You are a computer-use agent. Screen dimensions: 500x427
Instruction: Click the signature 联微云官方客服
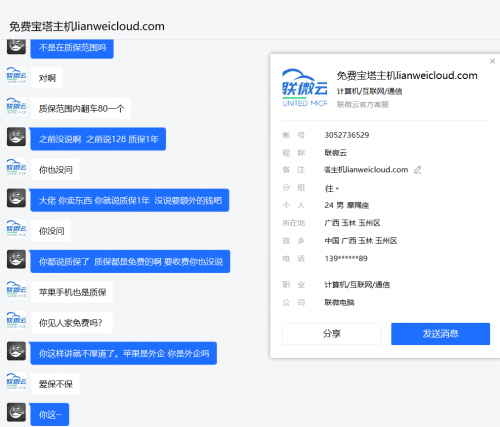(x=363, y=105)
